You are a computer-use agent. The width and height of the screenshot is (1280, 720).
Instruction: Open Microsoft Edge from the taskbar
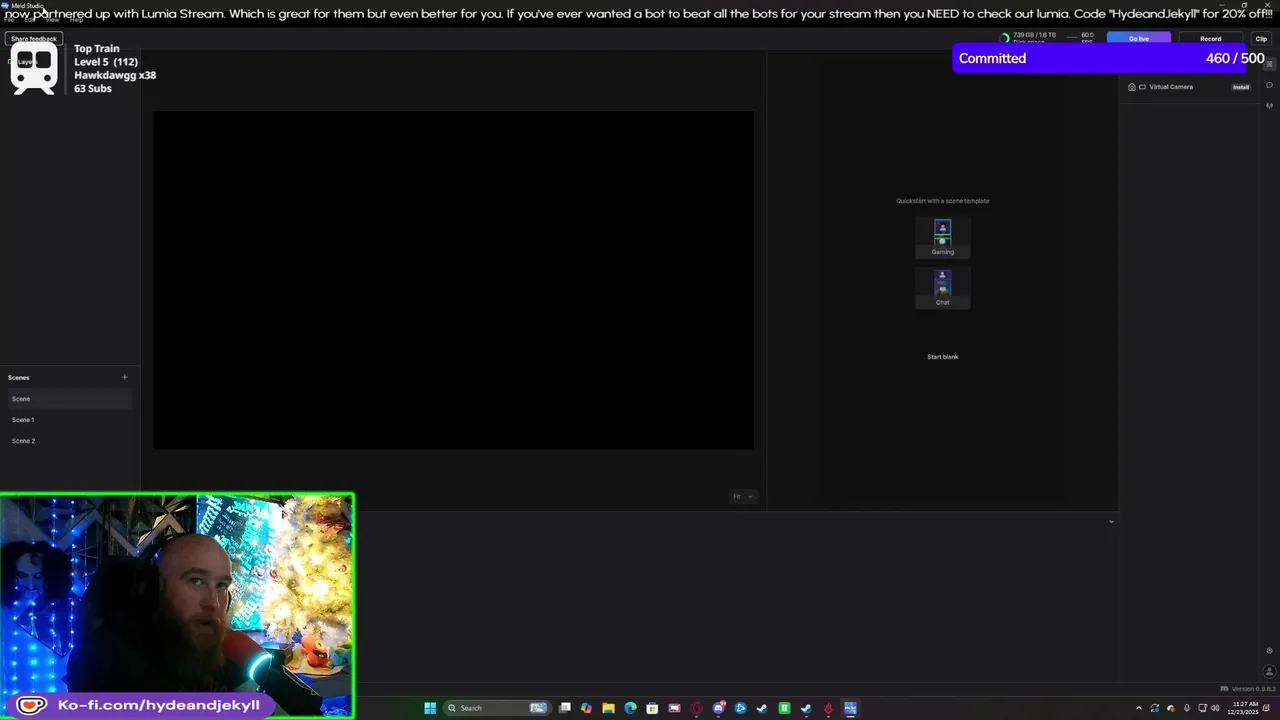(630, 708)
